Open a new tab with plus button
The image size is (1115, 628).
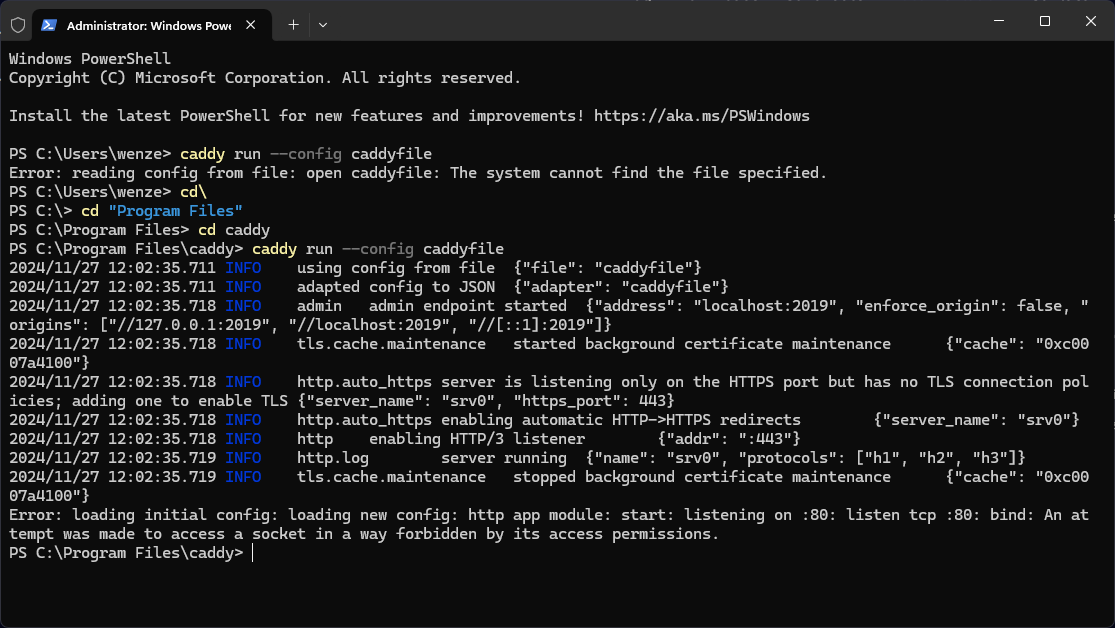293,25
